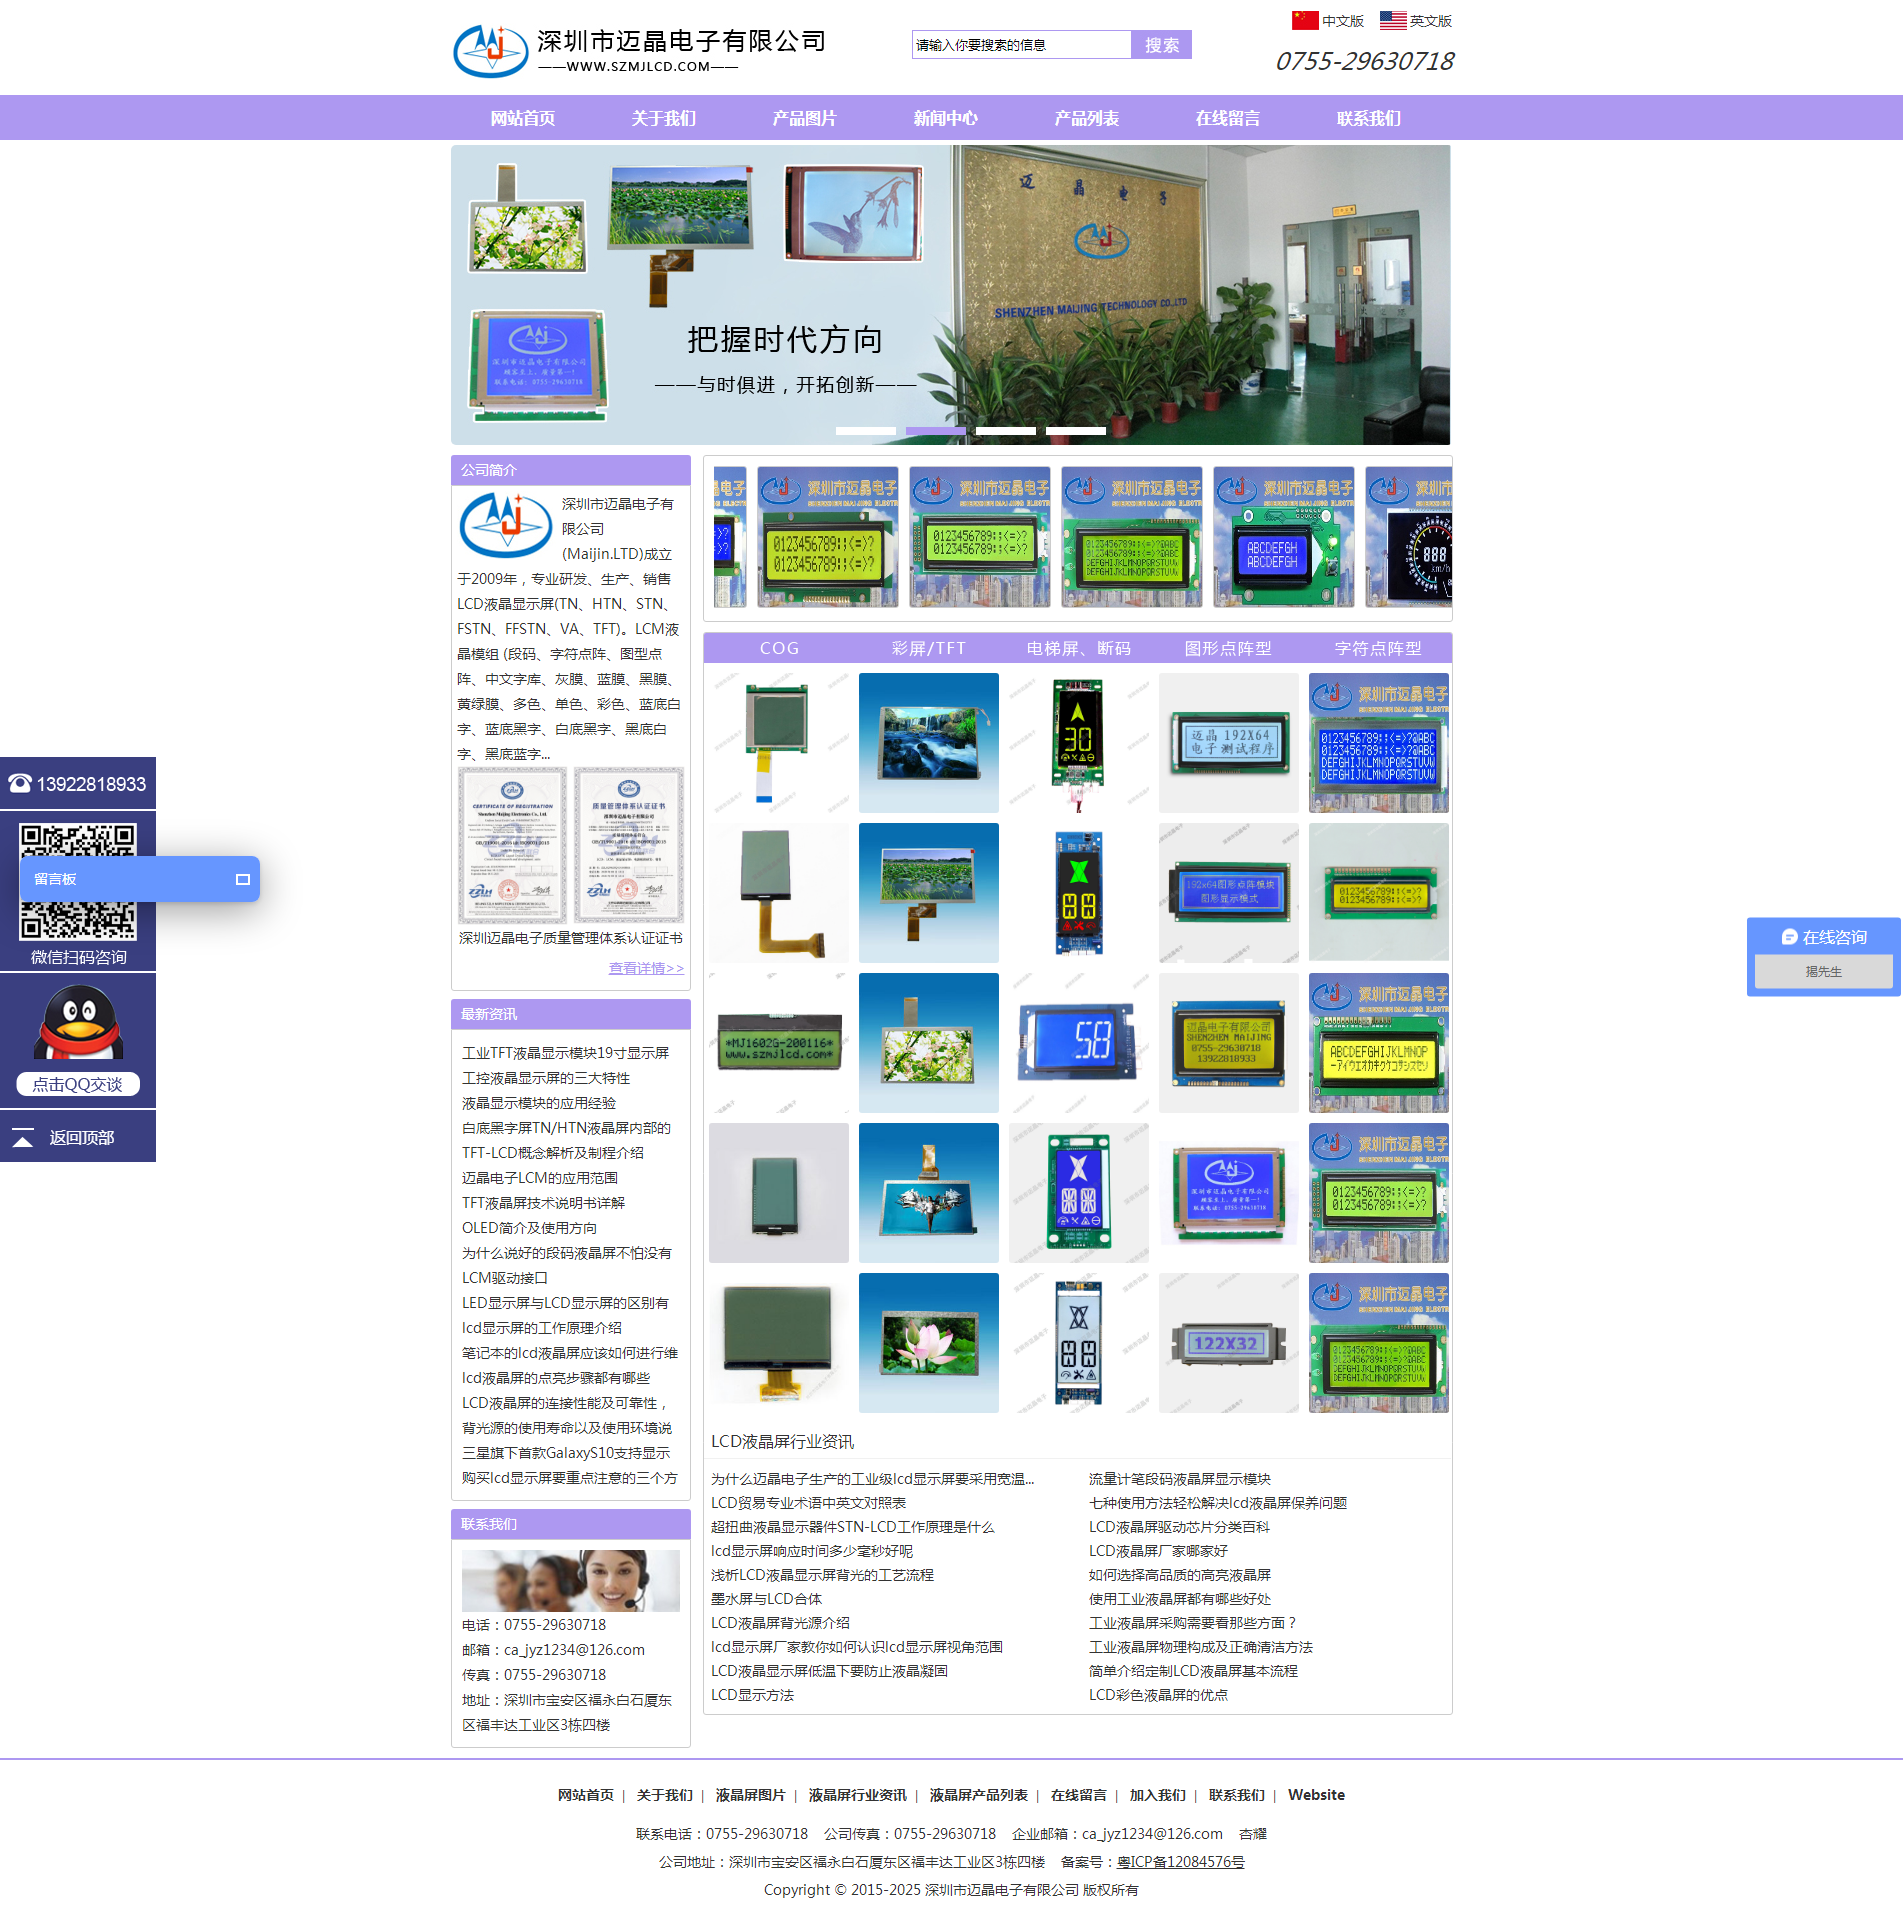Image resolution: width=1903 pixels, height=1914 pixels.
Task: Click the QQ penguin chat icon
Action: coord(78,1023)
